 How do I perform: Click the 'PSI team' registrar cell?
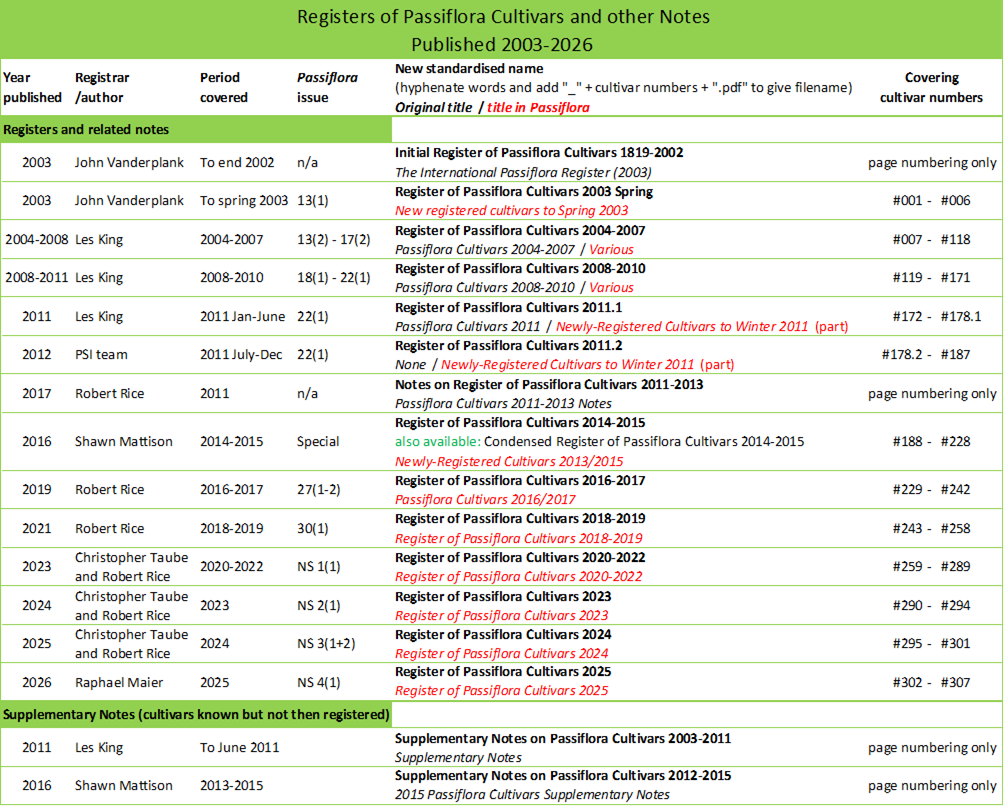[x=101, y=355]
